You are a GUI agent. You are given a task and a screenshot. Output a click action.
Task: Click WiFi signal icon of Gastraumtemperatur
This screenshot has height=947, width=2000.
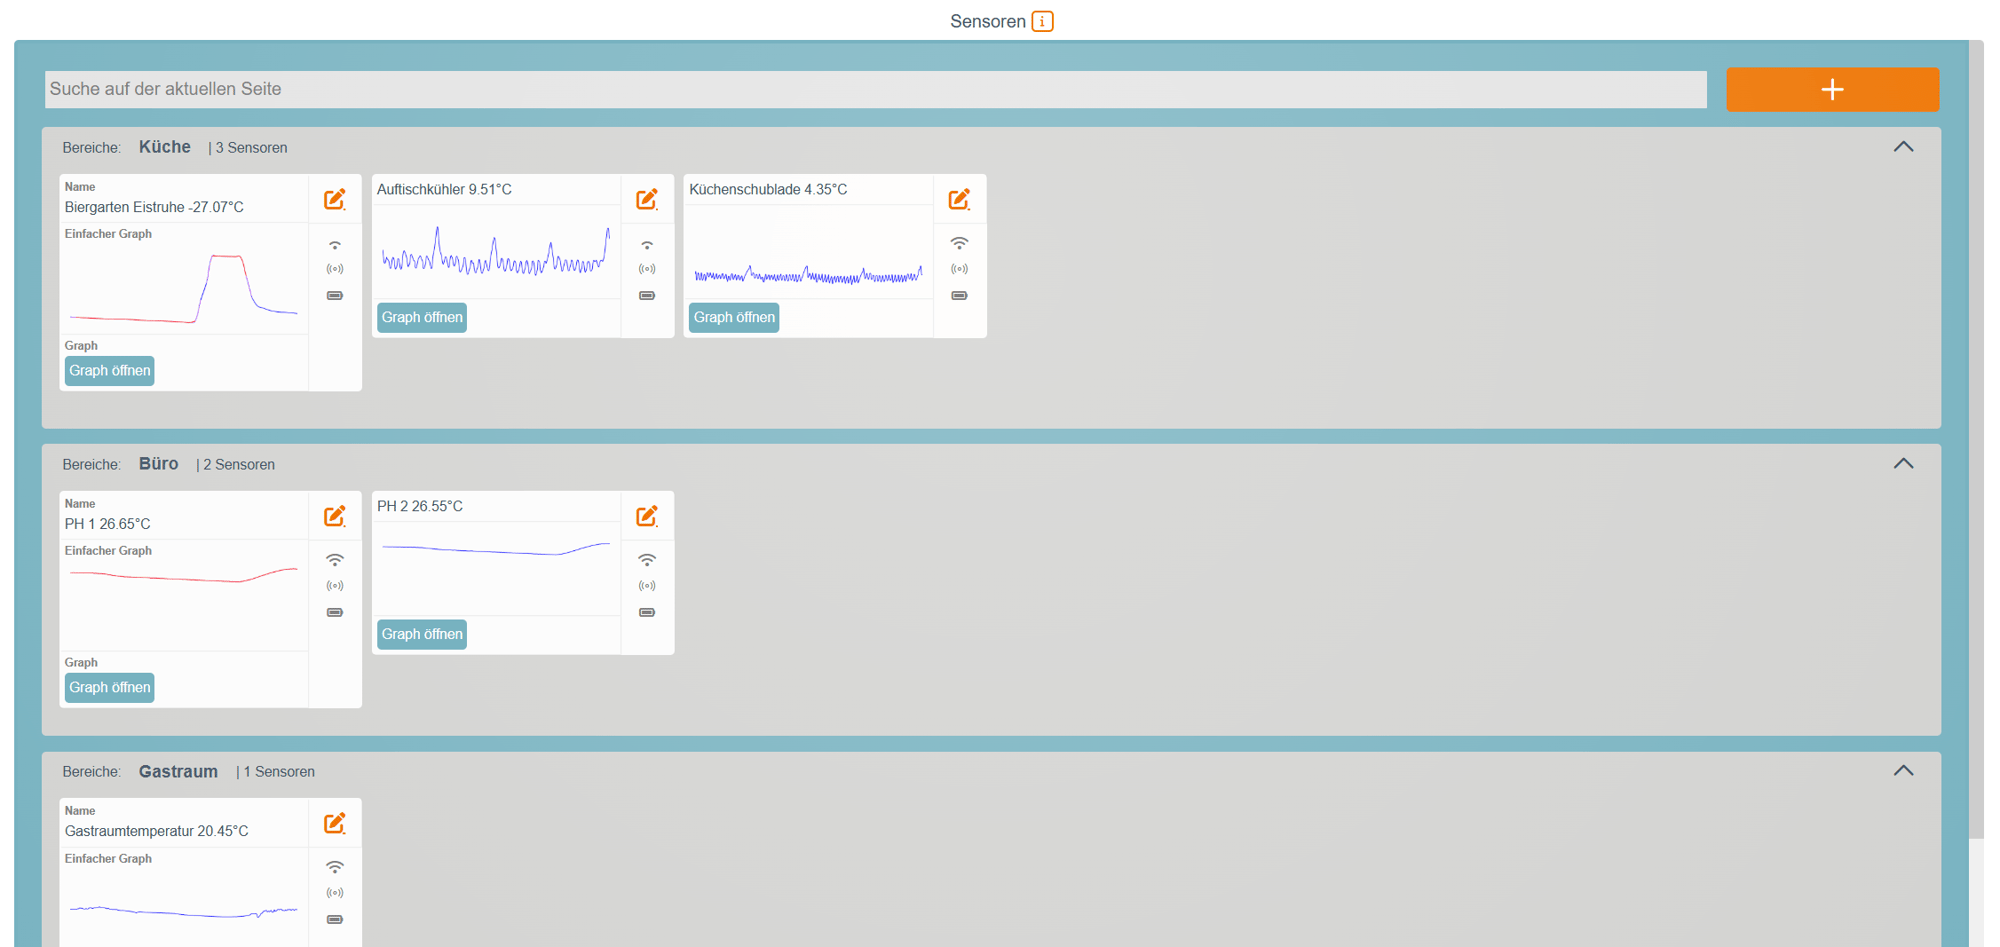pos(335,867)
